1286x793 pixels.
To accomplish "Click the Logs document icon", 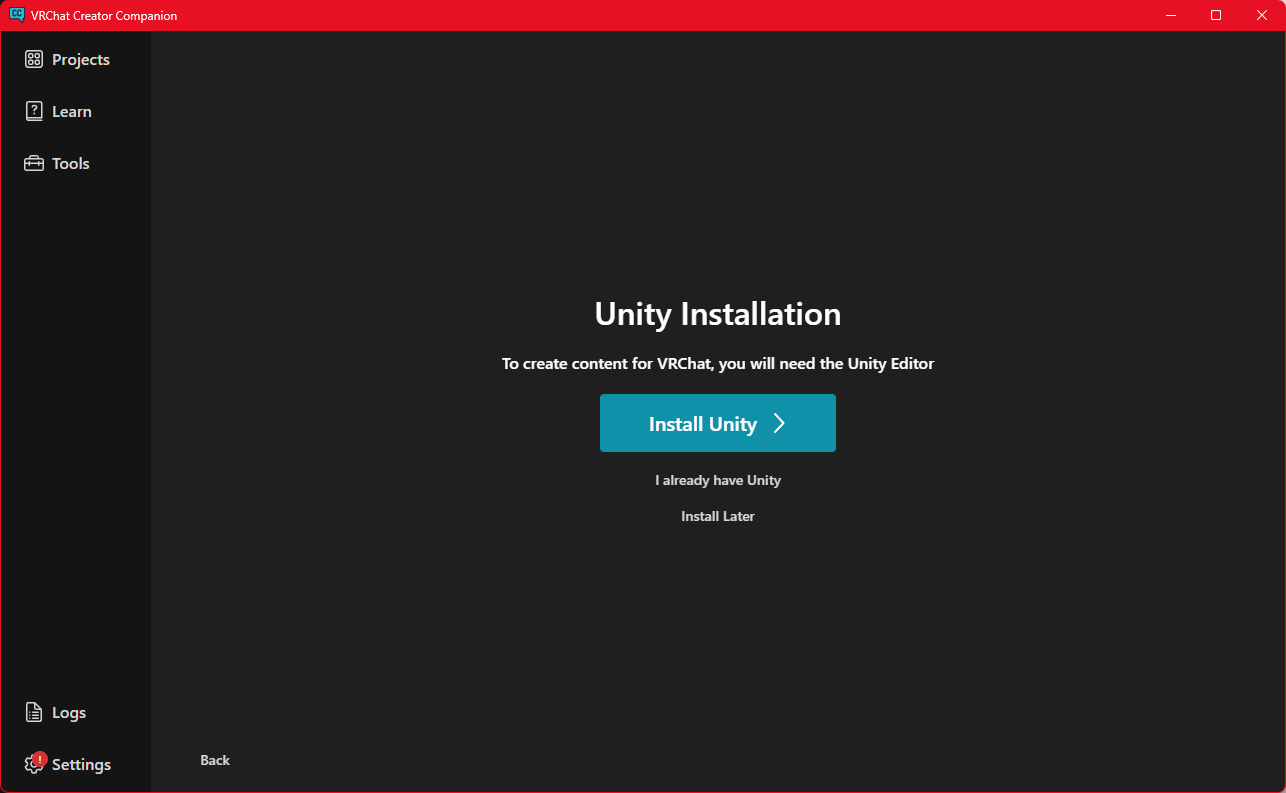I will pos(34,712).
